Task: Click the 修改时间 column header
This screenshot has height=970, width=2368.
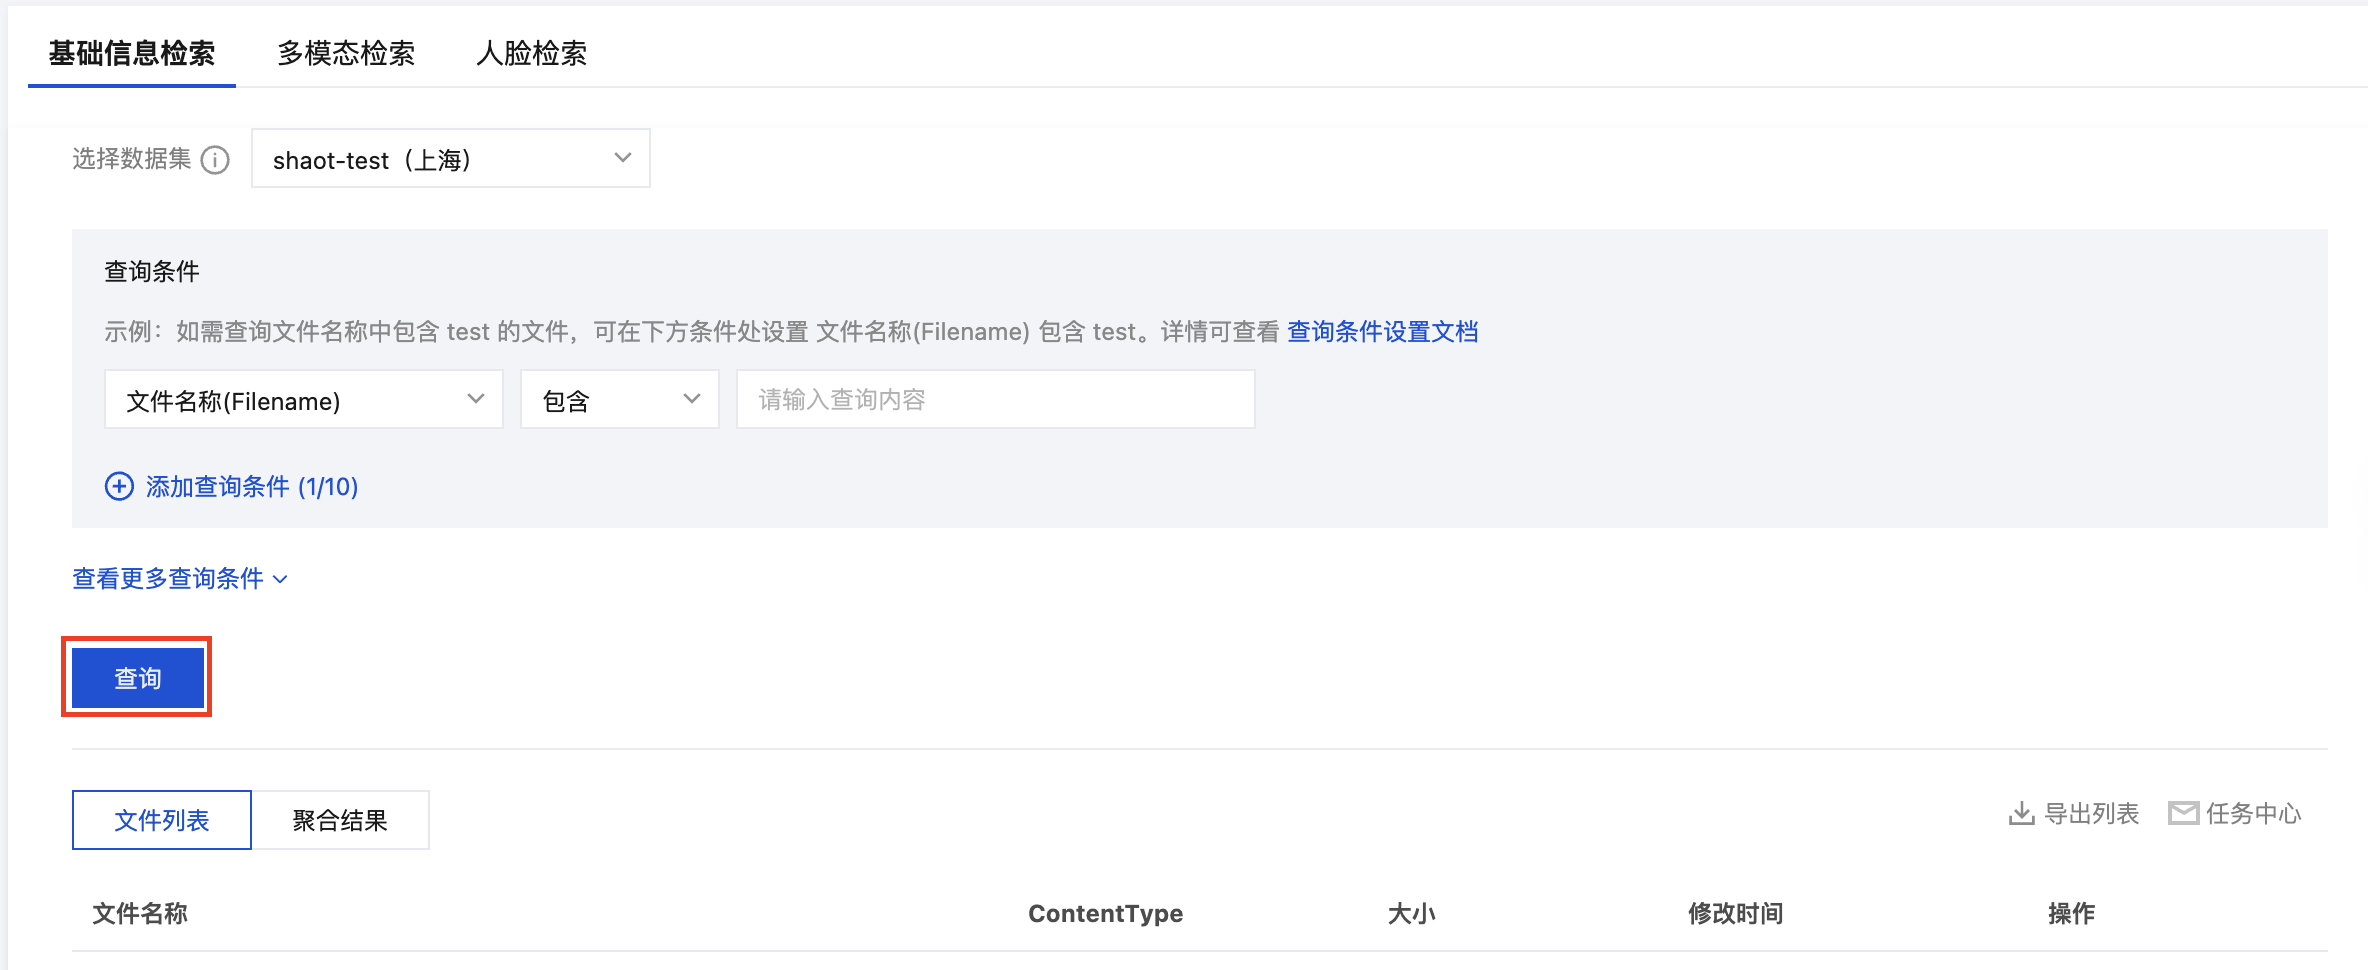Action: 1735,914
